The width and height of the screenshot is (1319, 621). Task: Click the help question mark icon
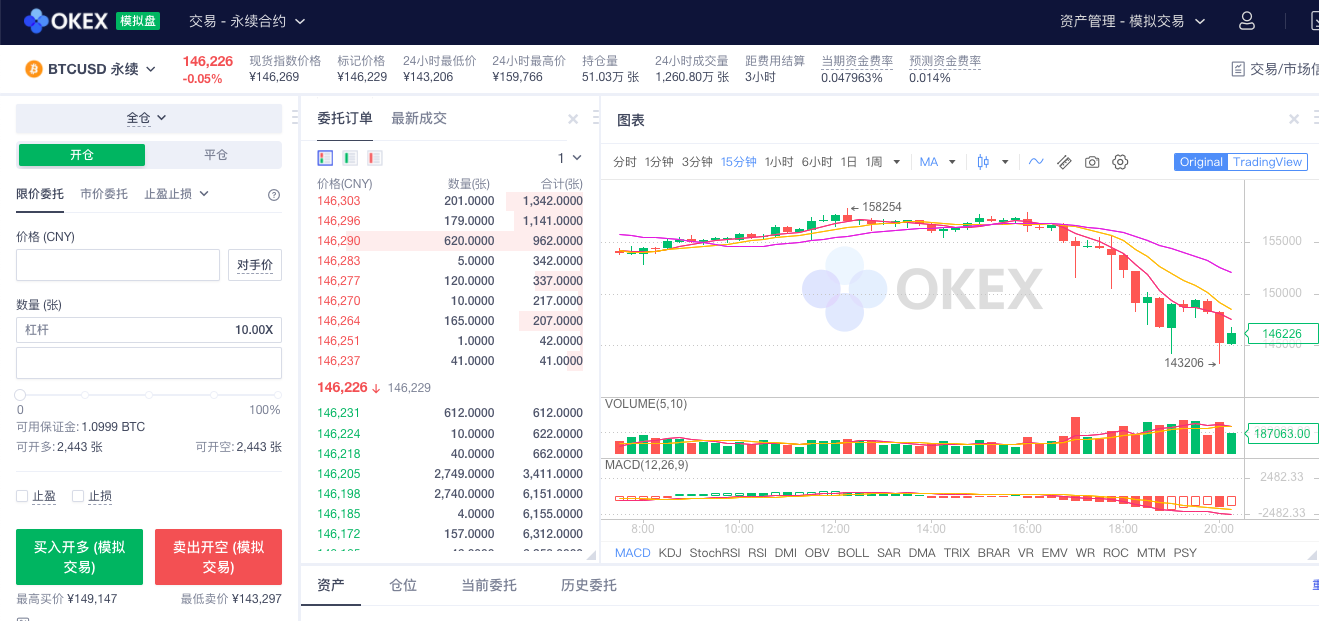[274, 195]
